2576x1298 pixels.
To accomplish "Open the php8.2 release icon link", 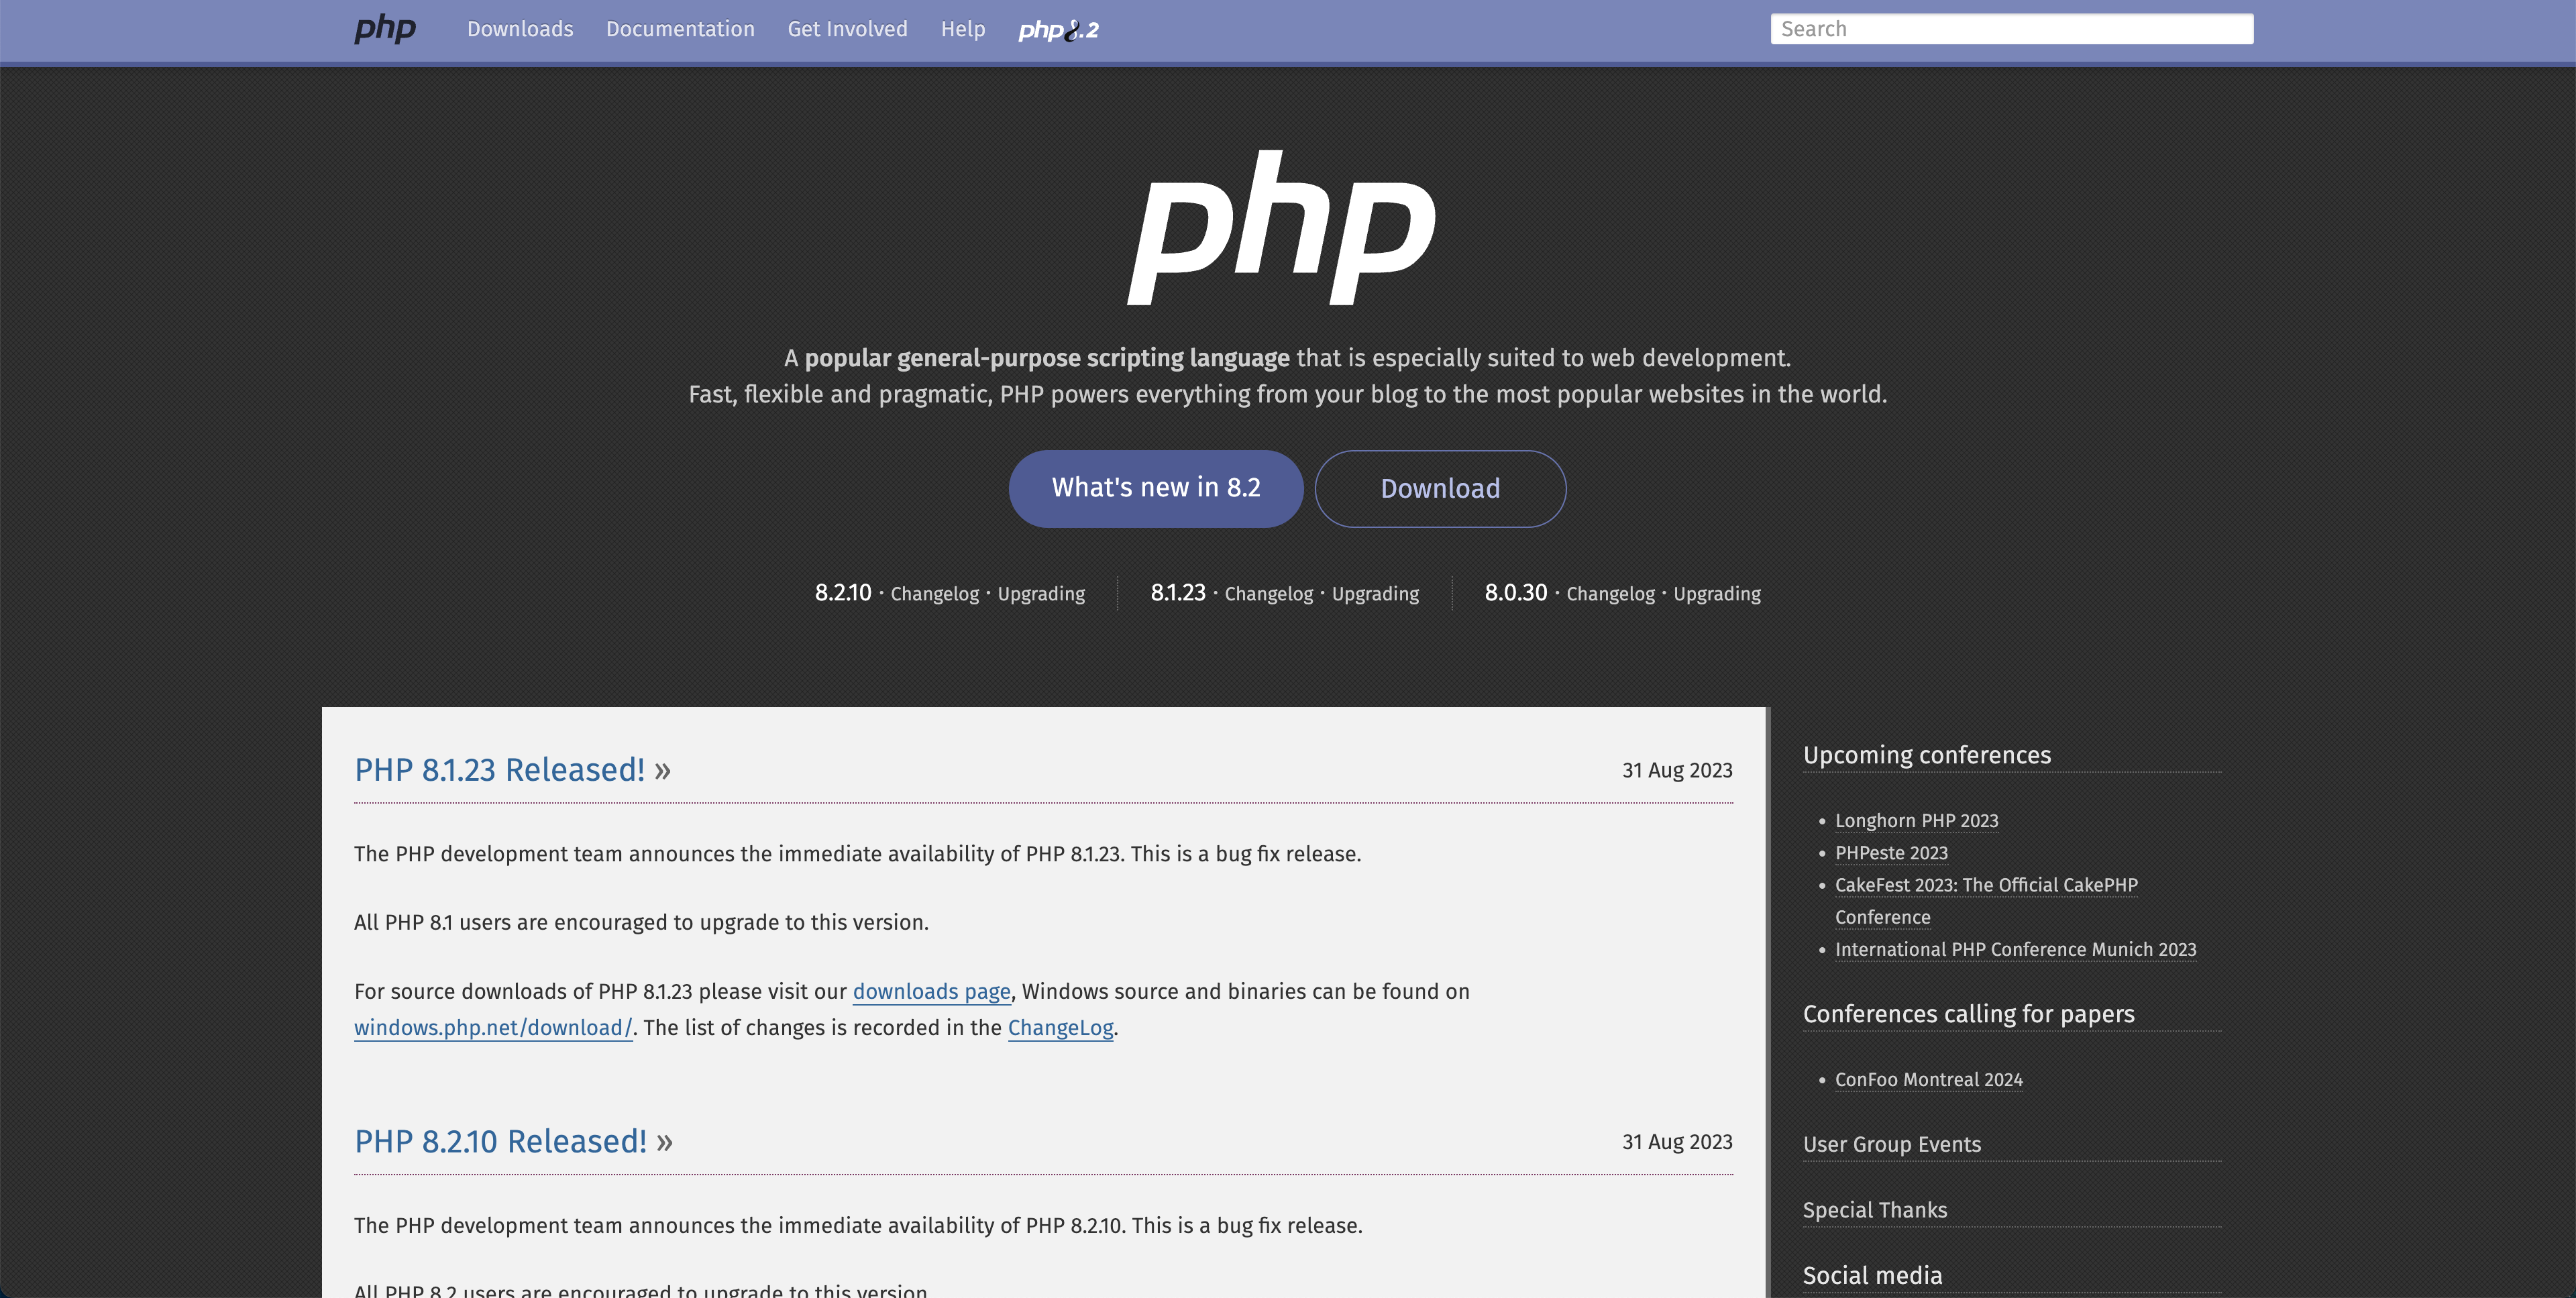I will 1058,30.
